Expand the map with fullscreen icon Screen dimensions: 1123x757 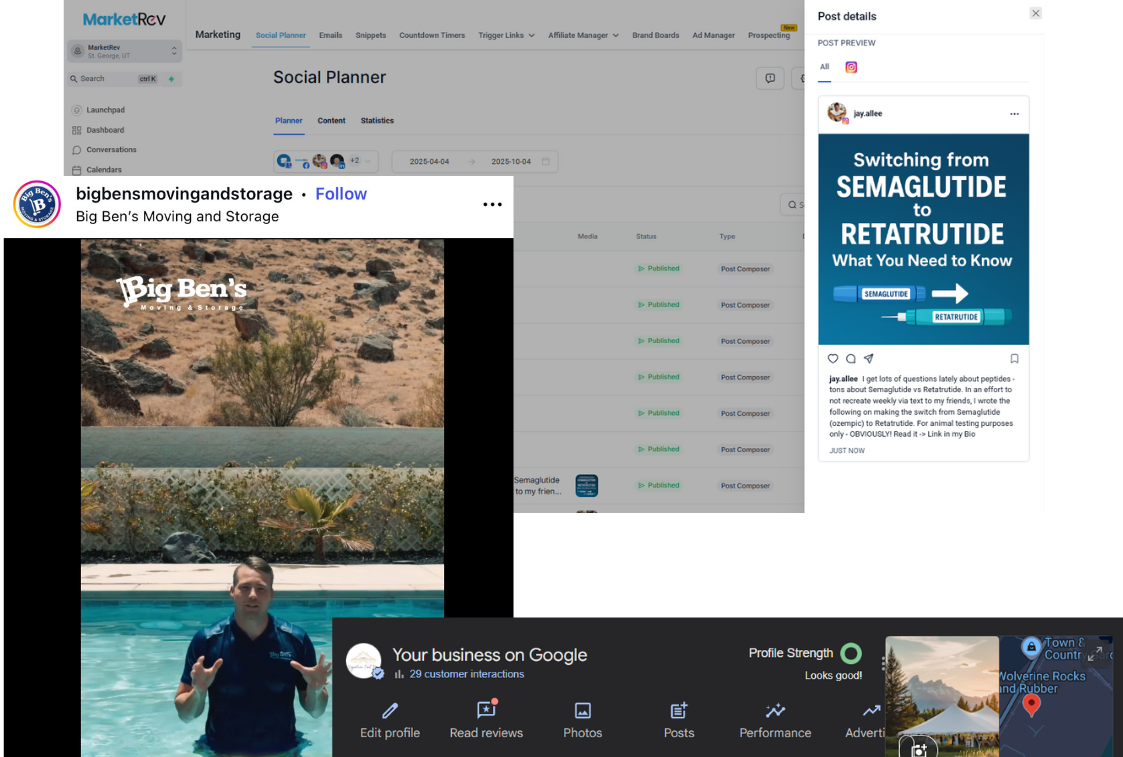[x=1095, y=653]
